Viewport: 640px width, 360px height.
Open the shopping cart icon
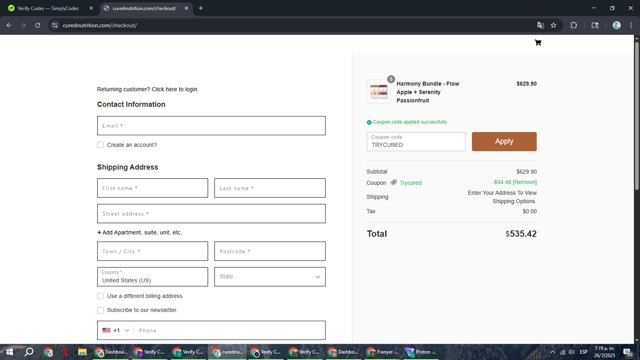(538, 42)
